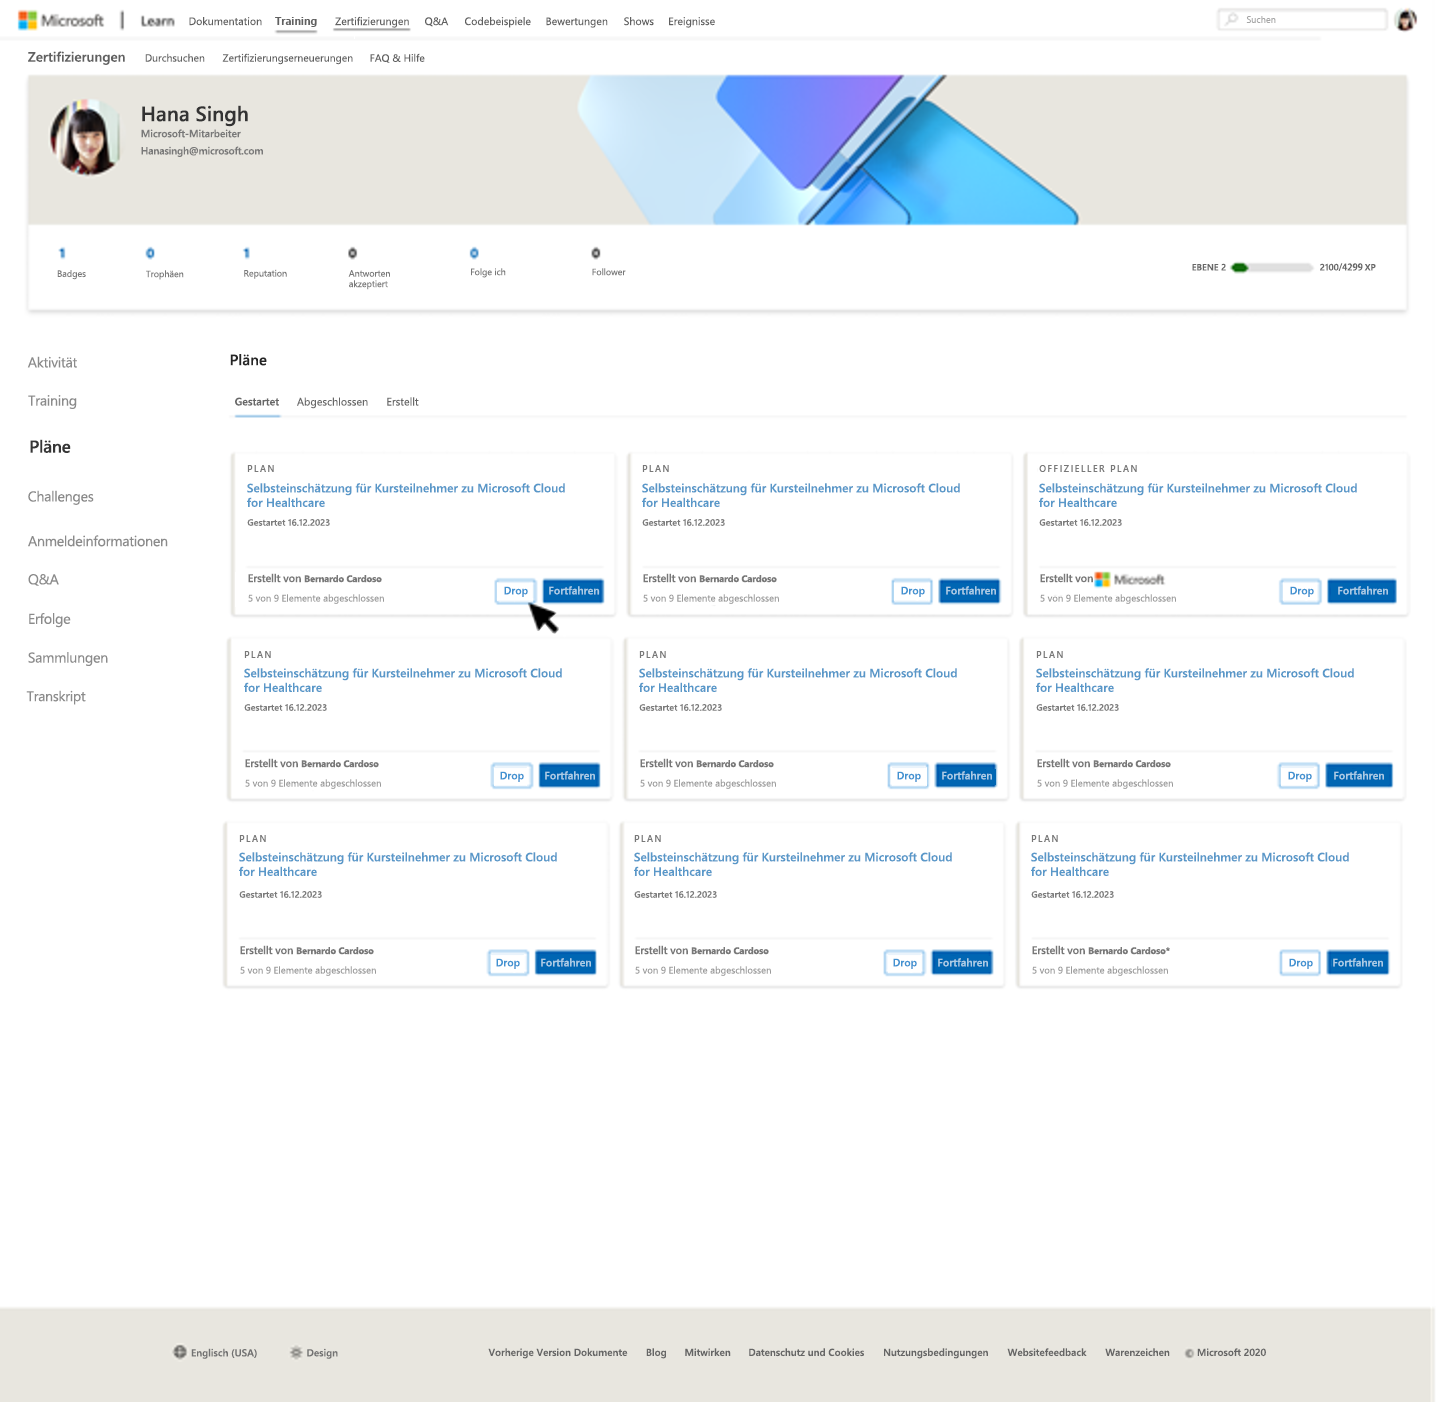The width and height of the screenshot is (1455, 1402).
Task: Select Pläne in the left sidebar
Action: coord(49,447)
